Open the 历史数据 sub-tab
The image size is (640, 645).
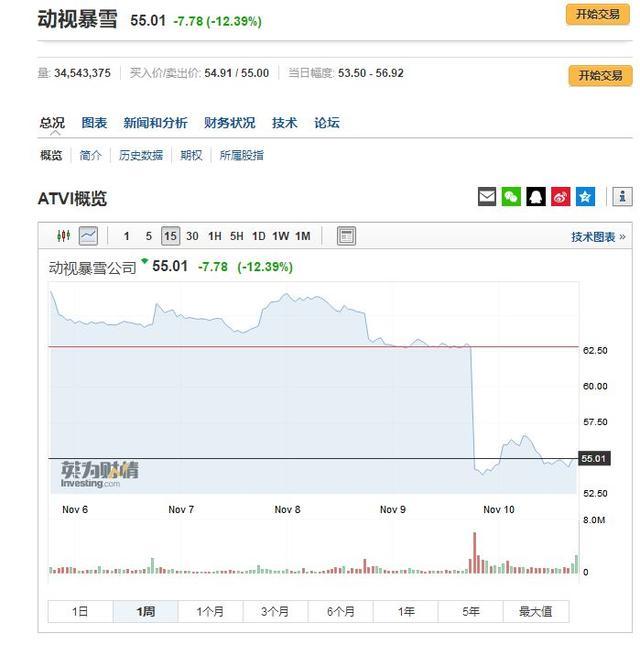pos(141,155)
